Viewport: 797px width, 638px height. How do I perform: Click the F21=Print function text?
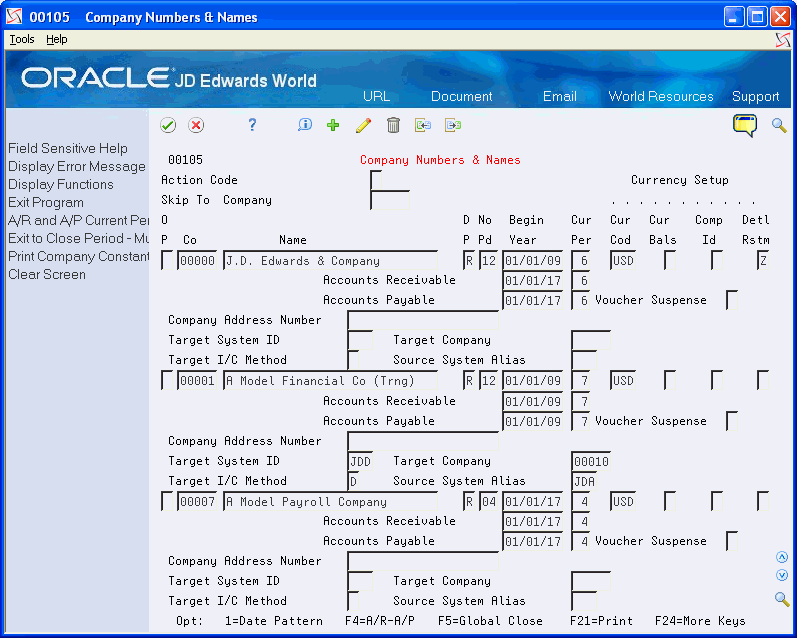point(601,621)
